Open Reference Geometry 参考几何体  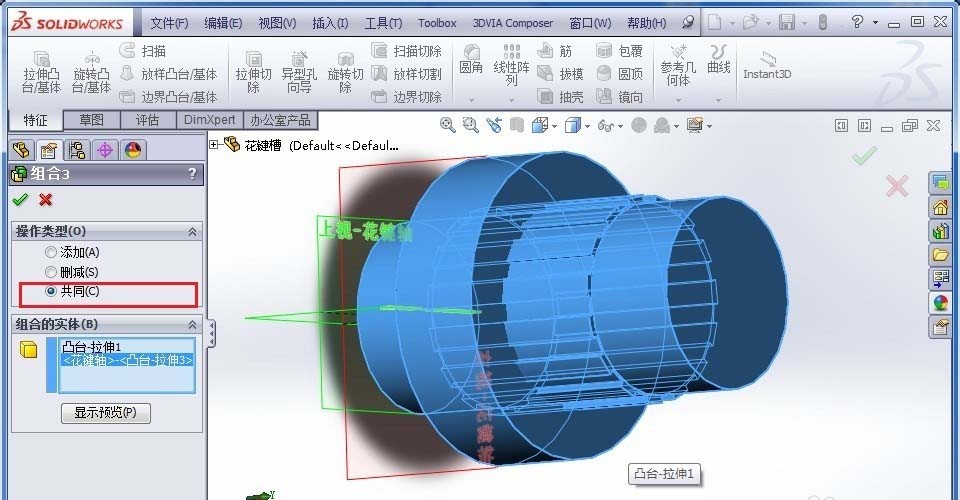pos(678,65)
